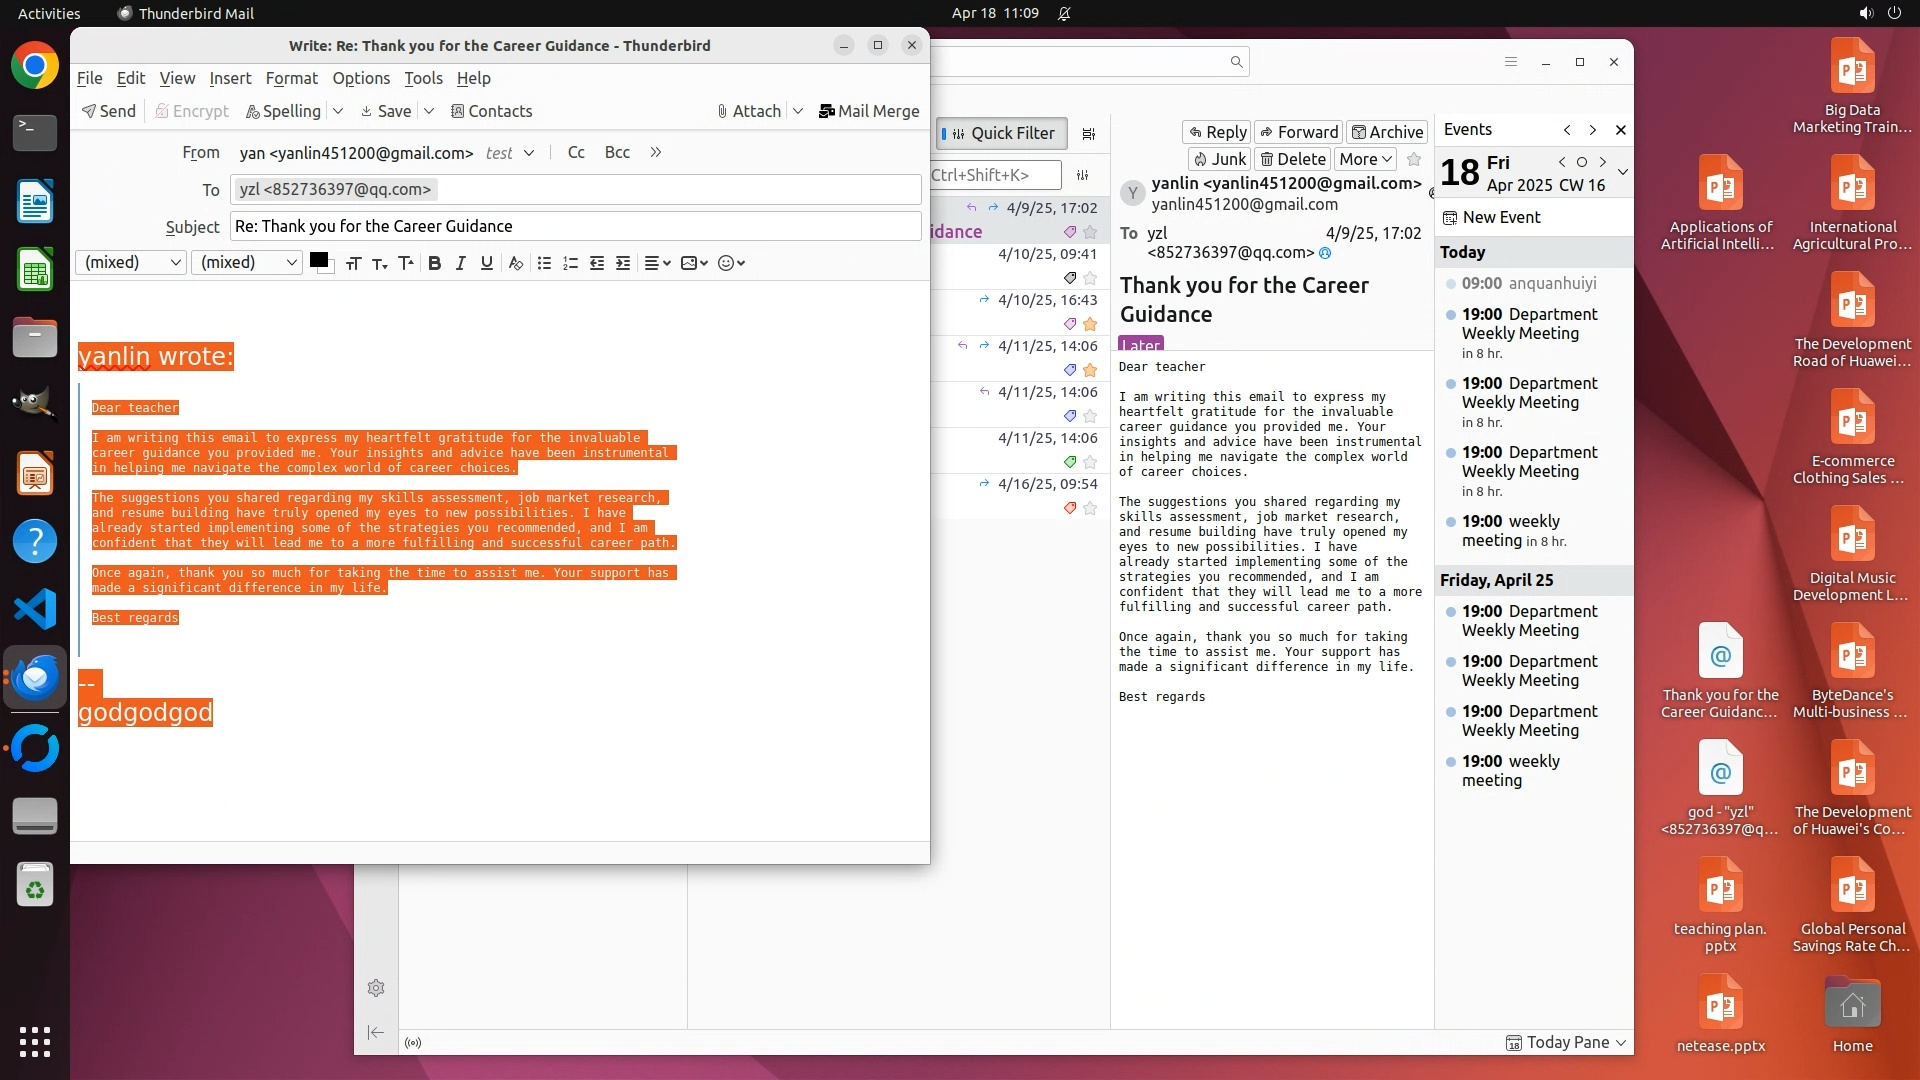Toggle bold formatting in the composer
Screen dimensions: 1920x1080
434,263
